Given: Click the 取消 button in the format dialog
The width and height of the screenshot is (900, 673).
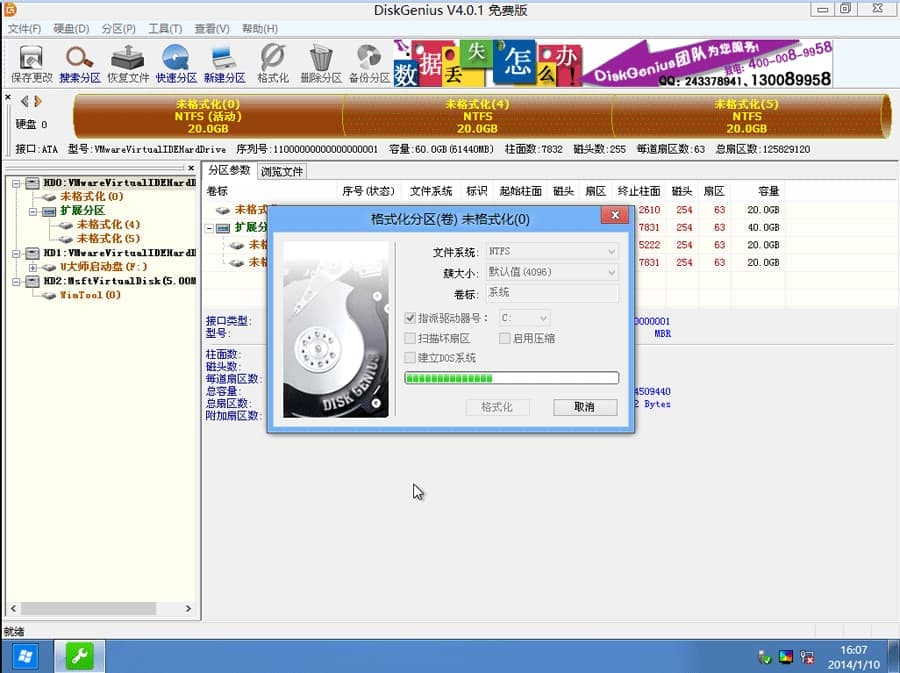Looking at the screenshot, I should pyautogui.click(x=585, y=407).
